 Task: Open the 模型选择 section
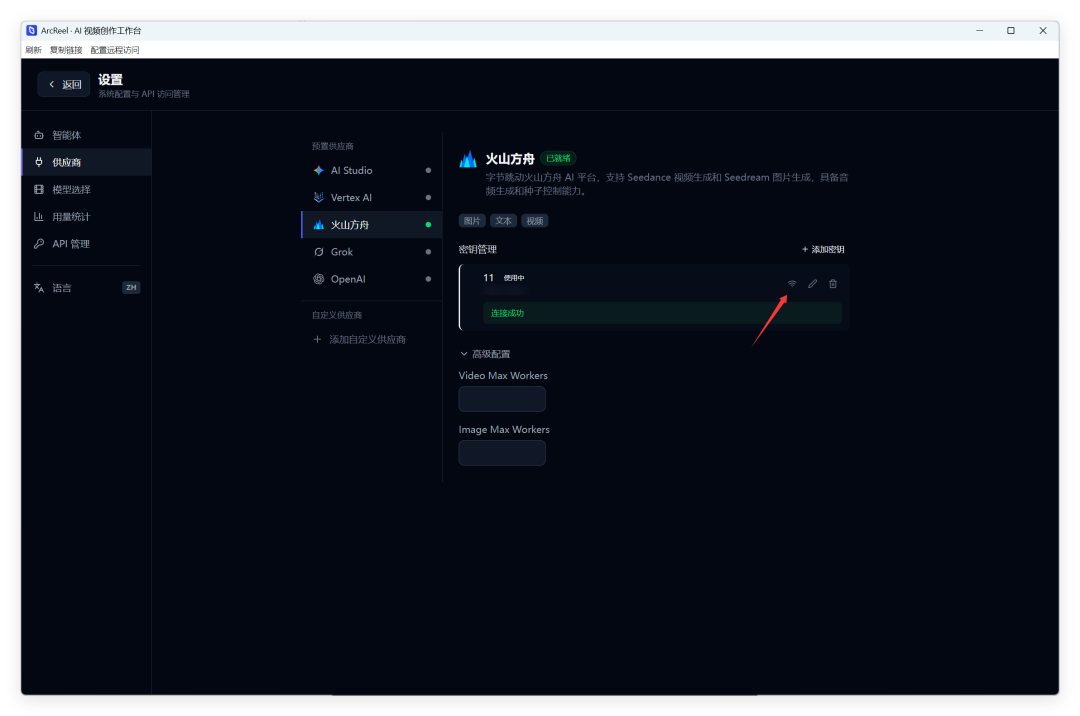[86, 189]
